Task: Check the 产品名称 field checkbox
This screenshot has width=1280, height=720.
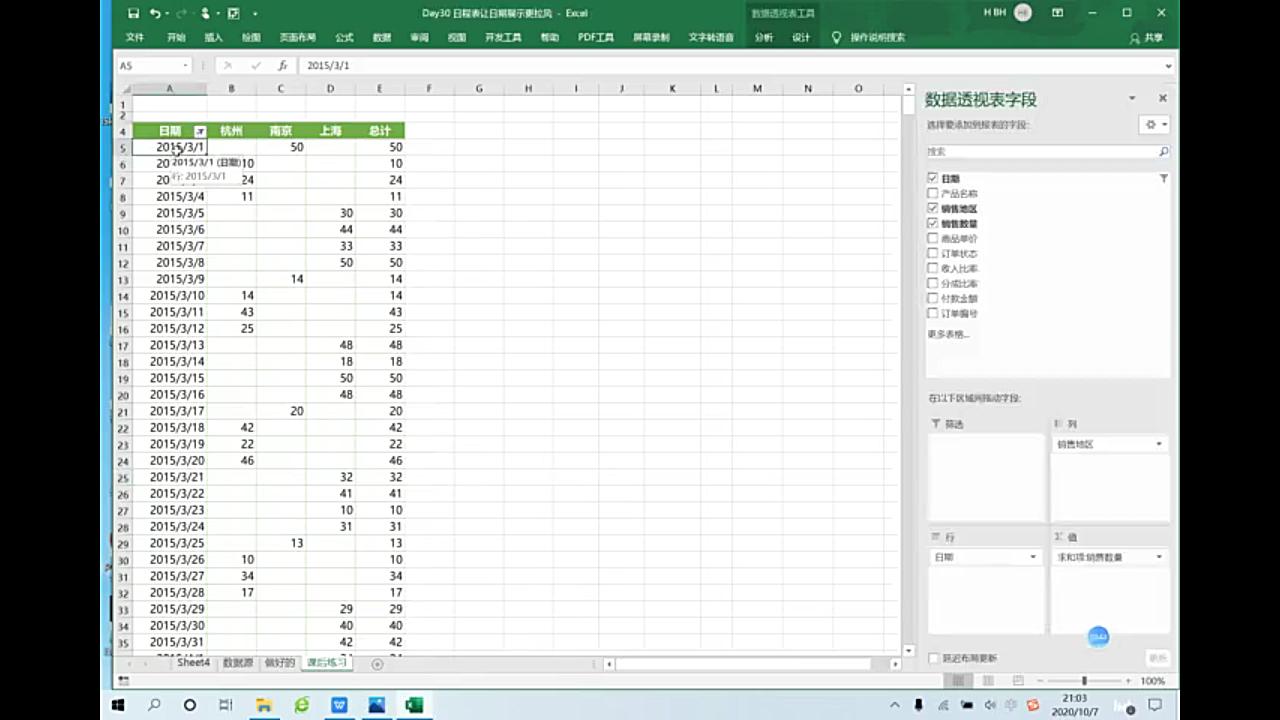Action: tap(933, 193)
